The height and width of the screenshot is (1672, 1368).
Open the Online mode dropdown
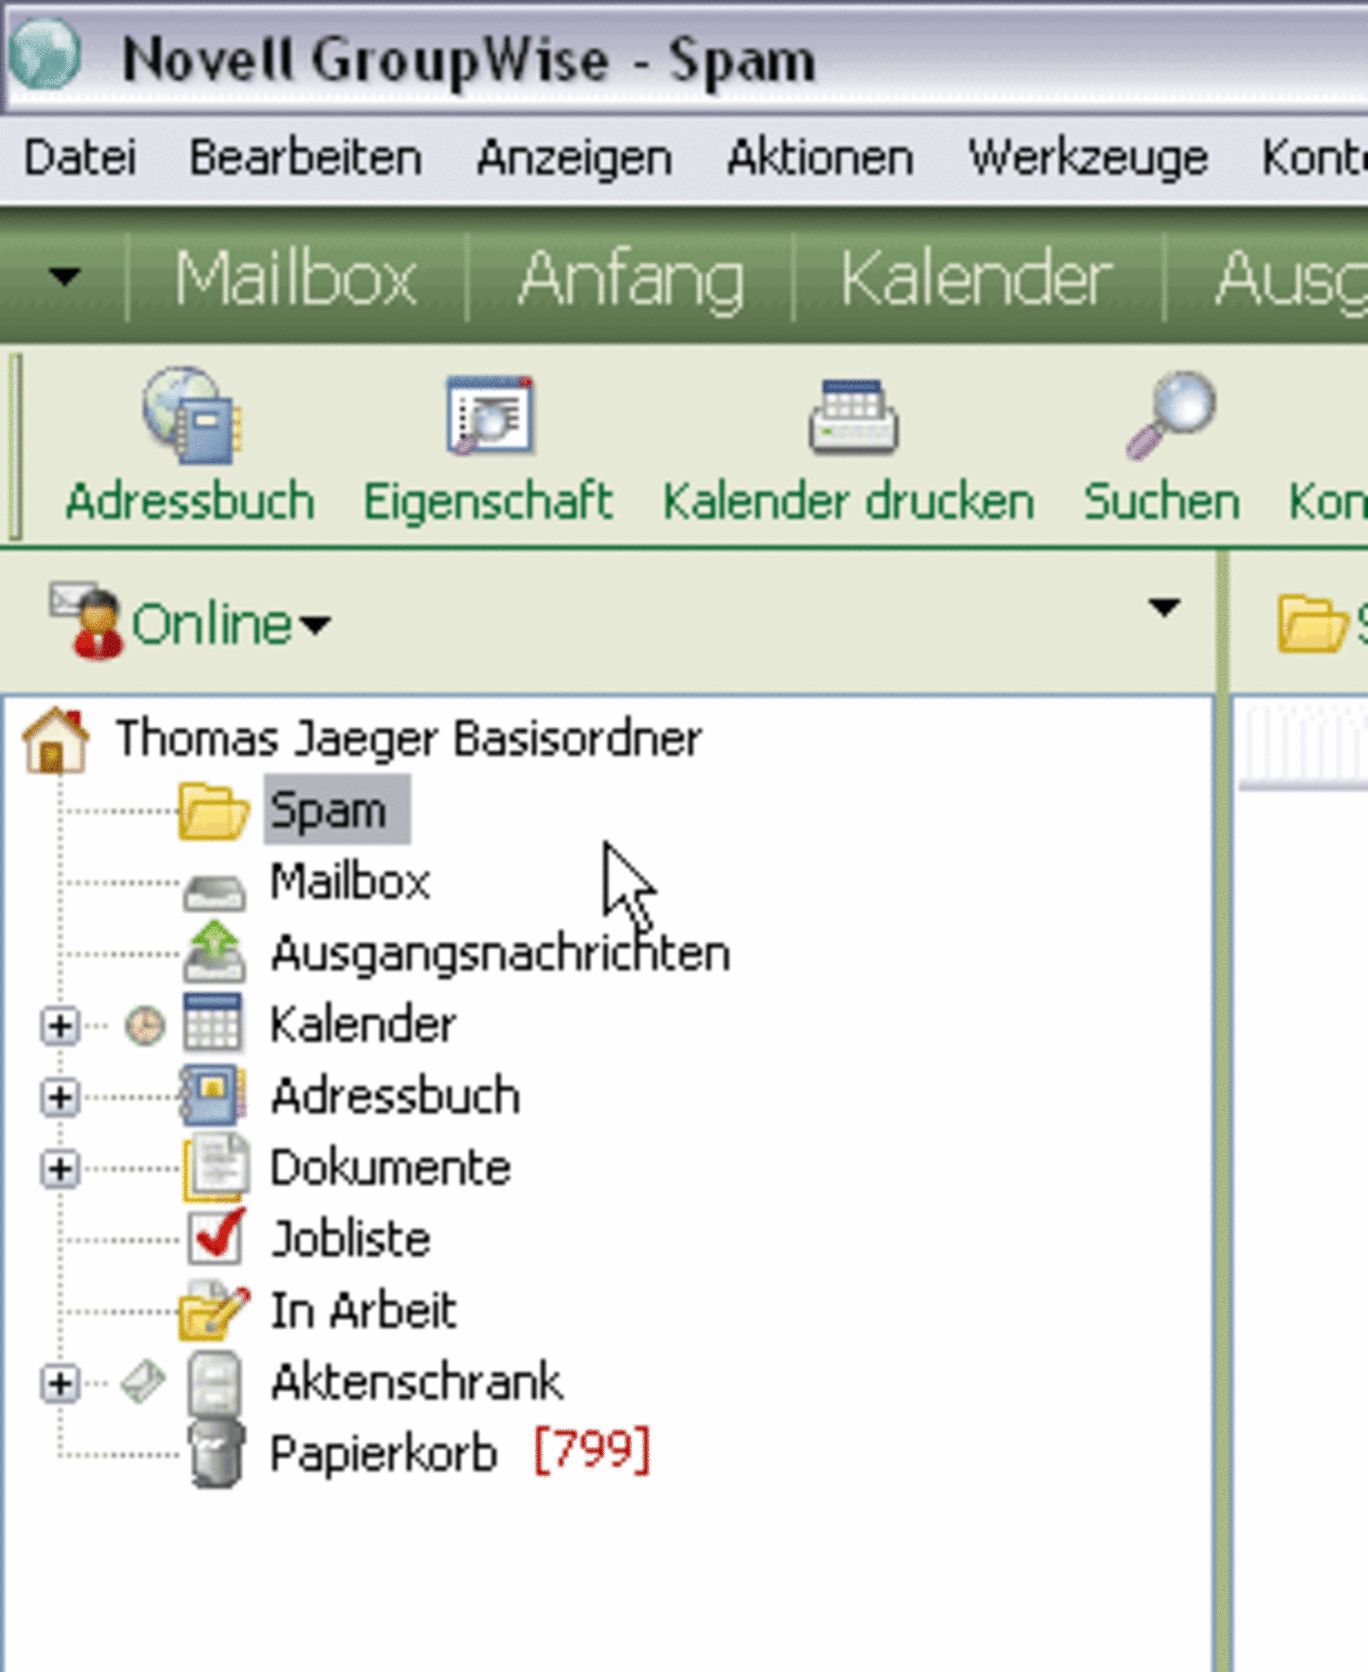point(314,625)
